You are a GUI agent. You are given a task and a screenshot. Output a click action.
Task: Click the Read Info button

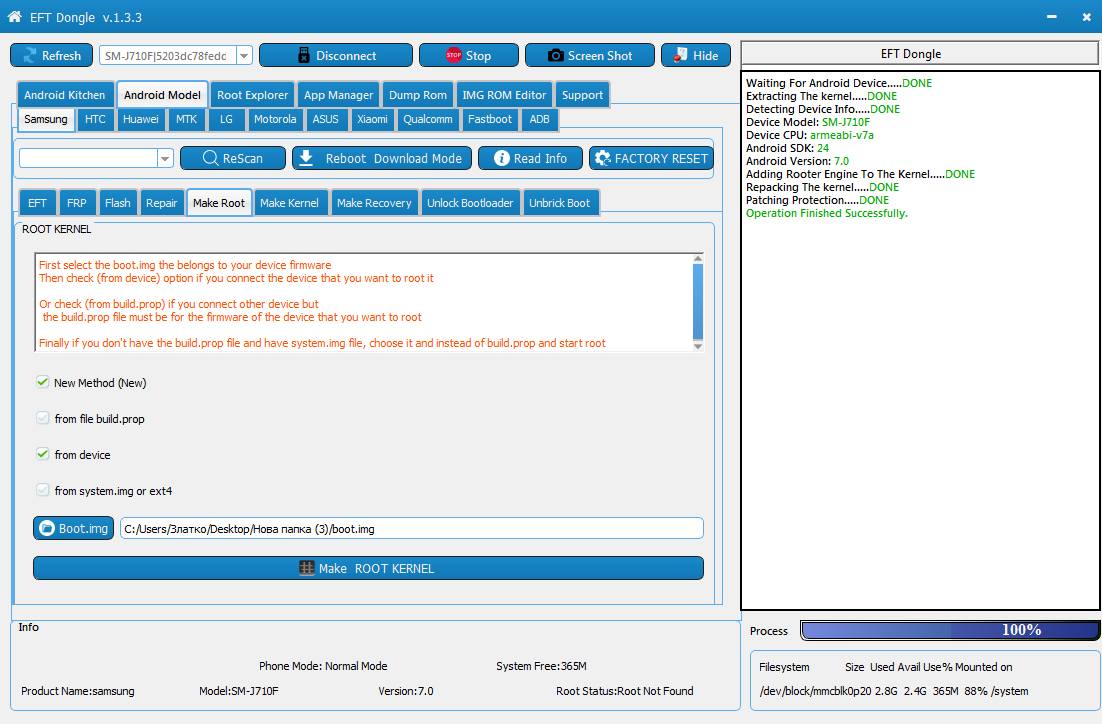pyautogui.click(x=531, y=159)
